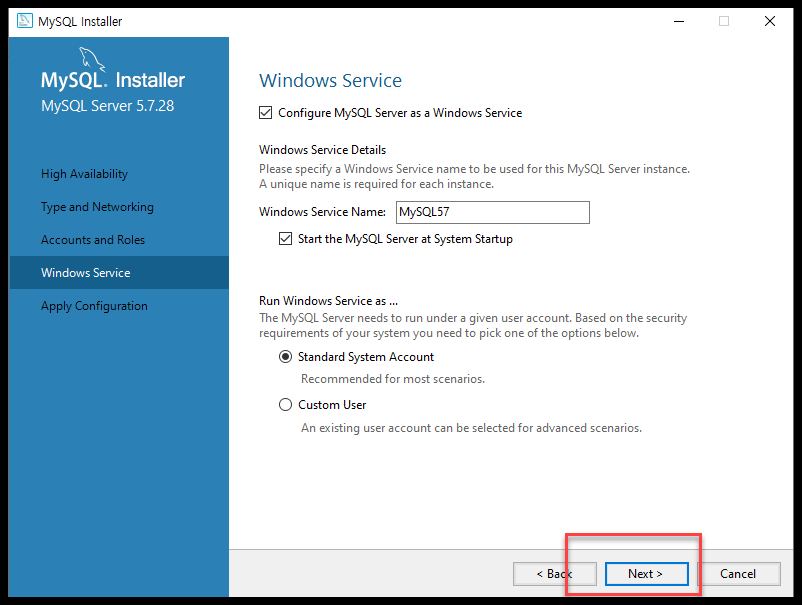Image resolution: width=802 pixels, height=605 pixels.
Task: Select Standard System Account radio option
Action: click(x=285, y=356)
